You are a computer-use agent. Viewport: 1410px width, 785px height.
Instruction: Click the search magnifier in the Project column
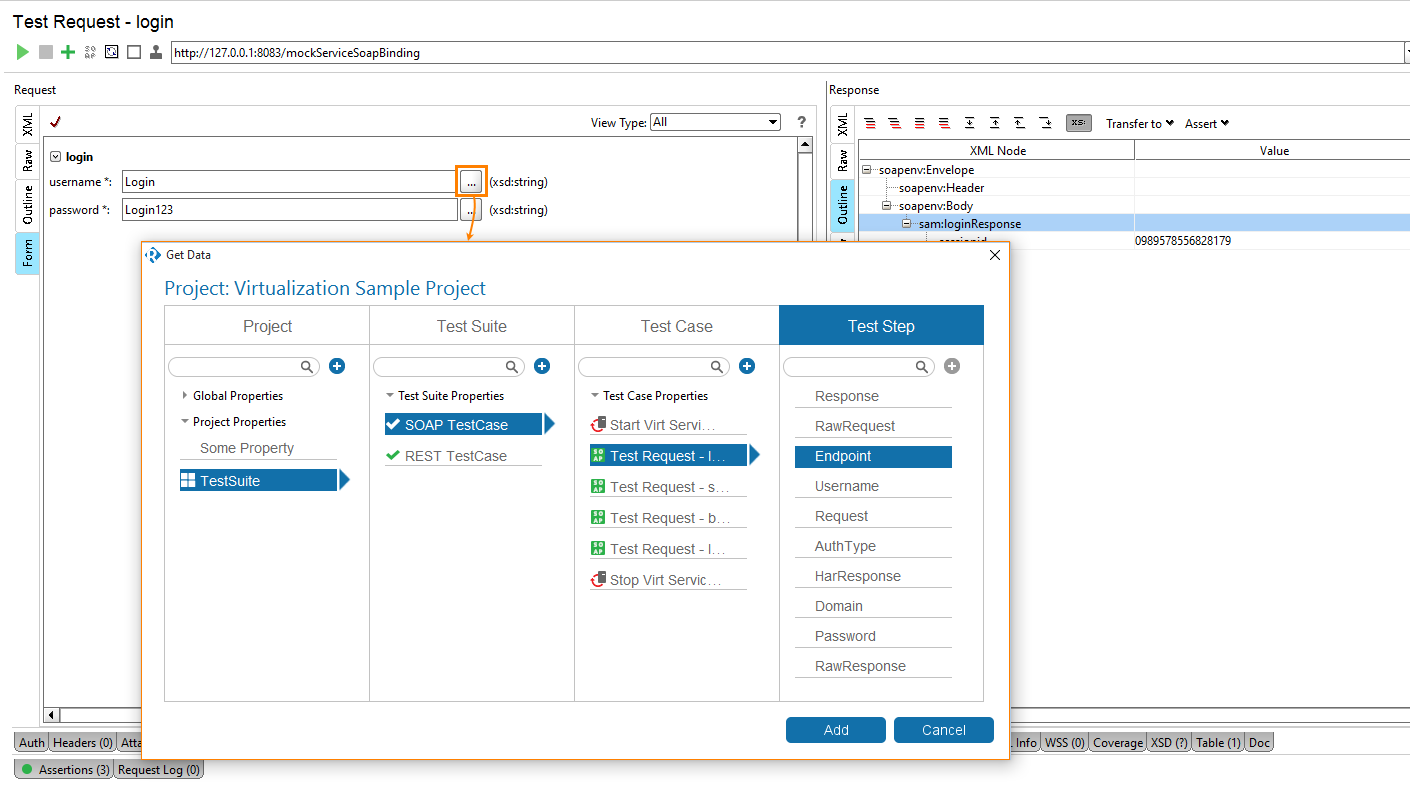[307, 366]
